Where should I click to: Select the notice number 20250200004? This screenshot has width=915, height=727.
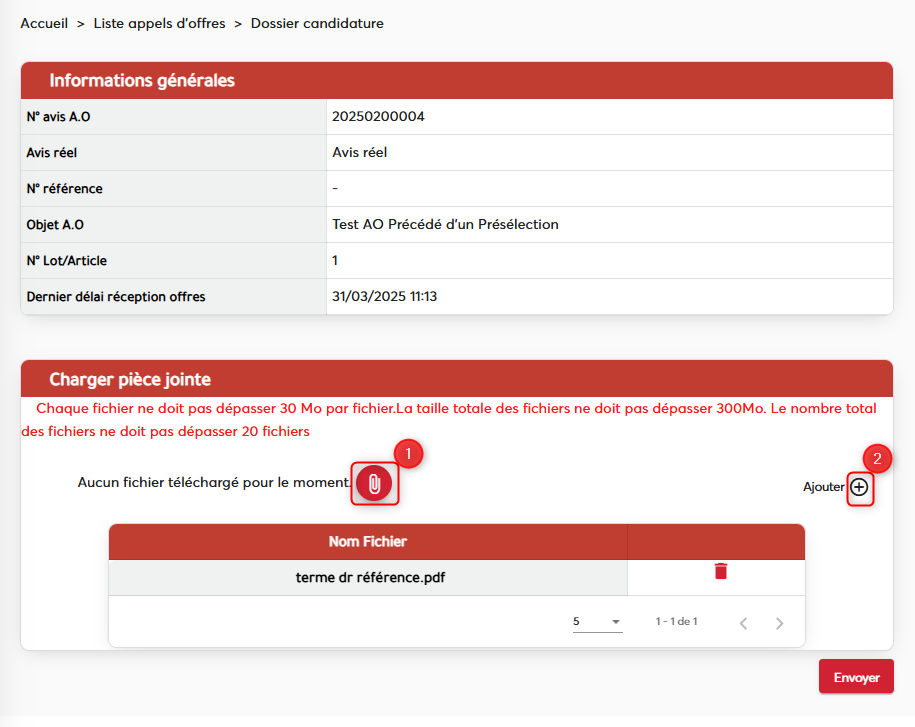[x=378, y=117]
